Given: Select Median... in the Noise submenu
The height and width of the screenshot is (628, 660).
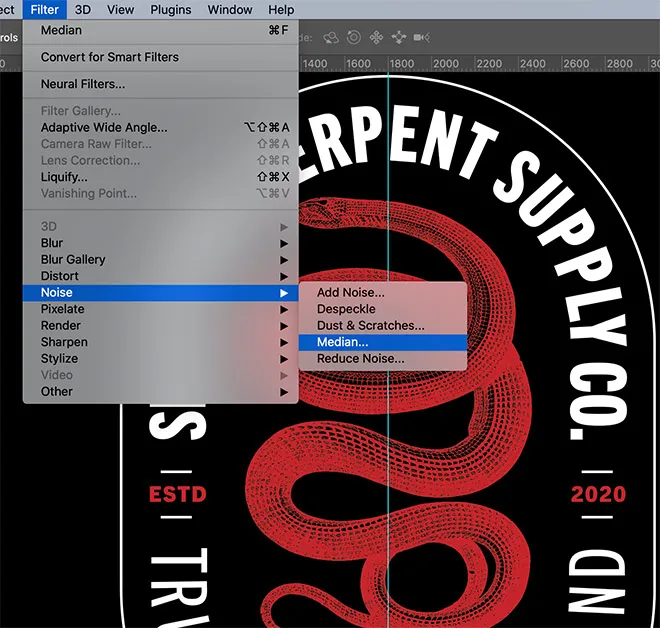Looking at the screenshot, I should click(x=343, y=342).
